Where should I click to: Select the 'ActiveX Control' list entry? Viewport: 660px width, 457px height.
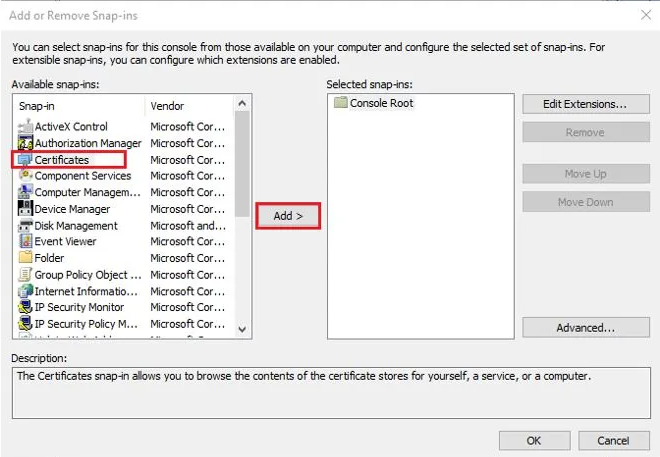coord(71,126)
